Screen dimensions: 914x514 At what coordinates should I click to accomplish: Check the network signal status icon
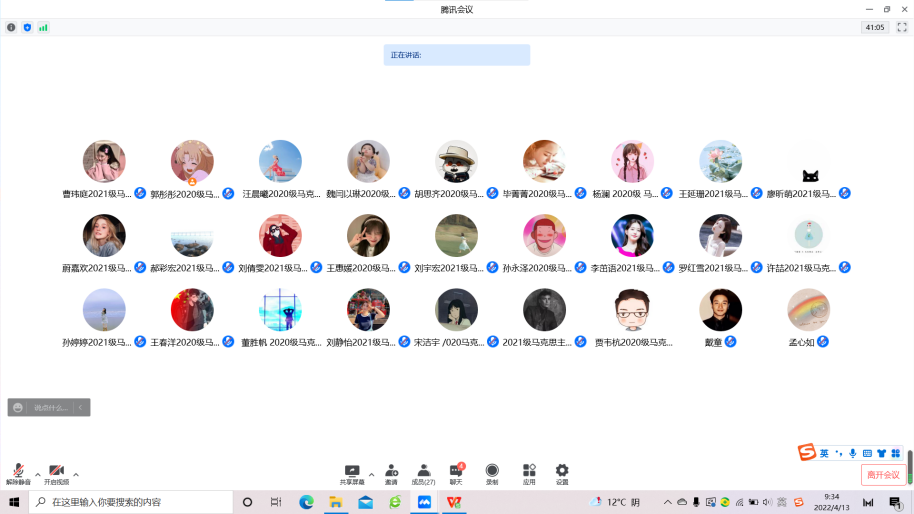43,27
